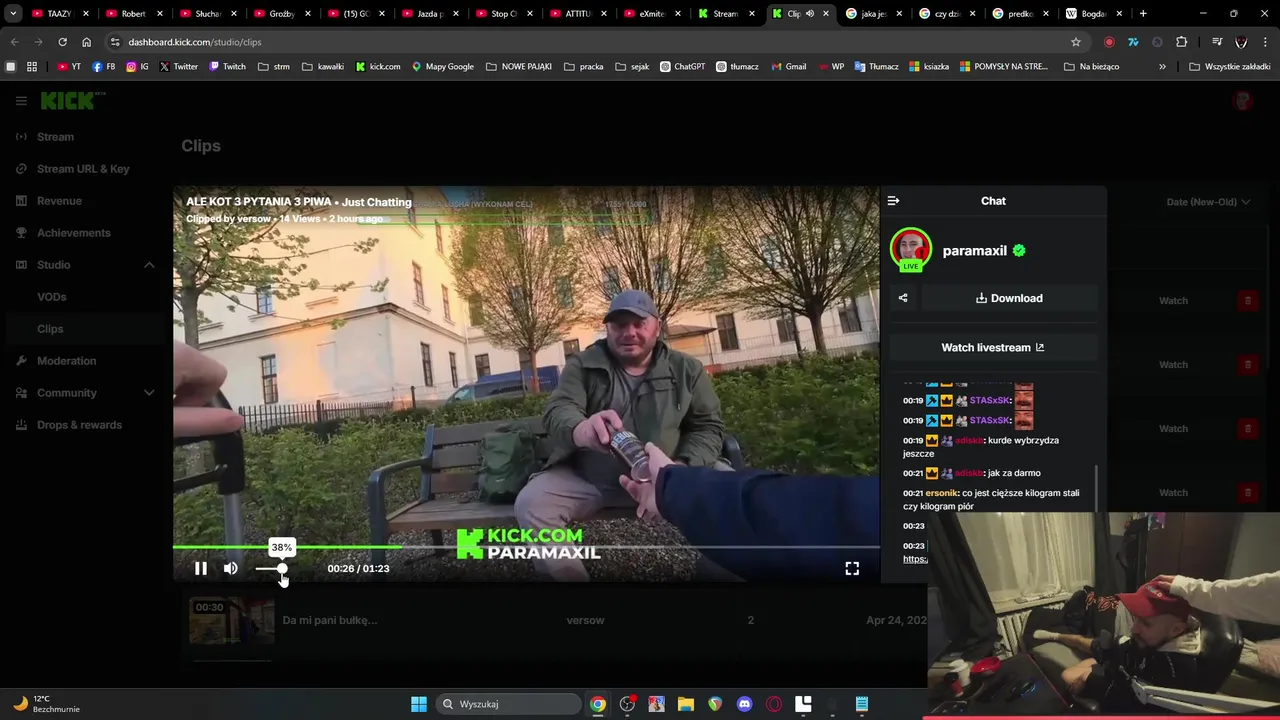Open the NOWE PAJĄKI bookmark folder
Image resolution: width=1280 pixels, height=720 pixels.
coord(519,67)
